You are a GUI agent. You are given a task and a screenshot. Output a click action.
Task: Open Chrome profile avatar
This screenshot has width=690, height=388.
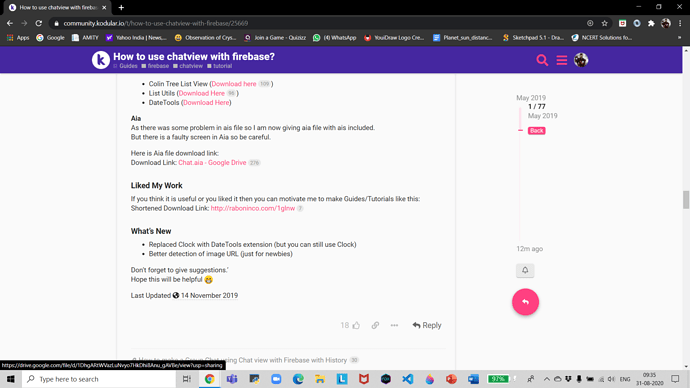666,23
